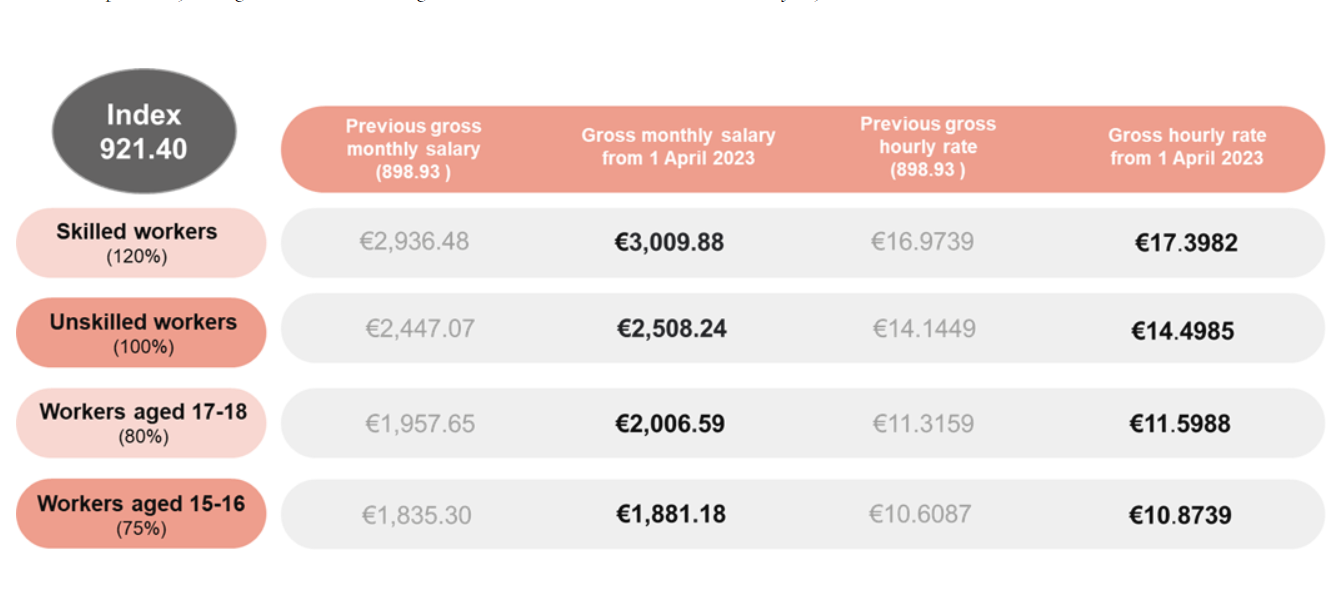Select the Skilled workers (120%) label

(140, 242)
